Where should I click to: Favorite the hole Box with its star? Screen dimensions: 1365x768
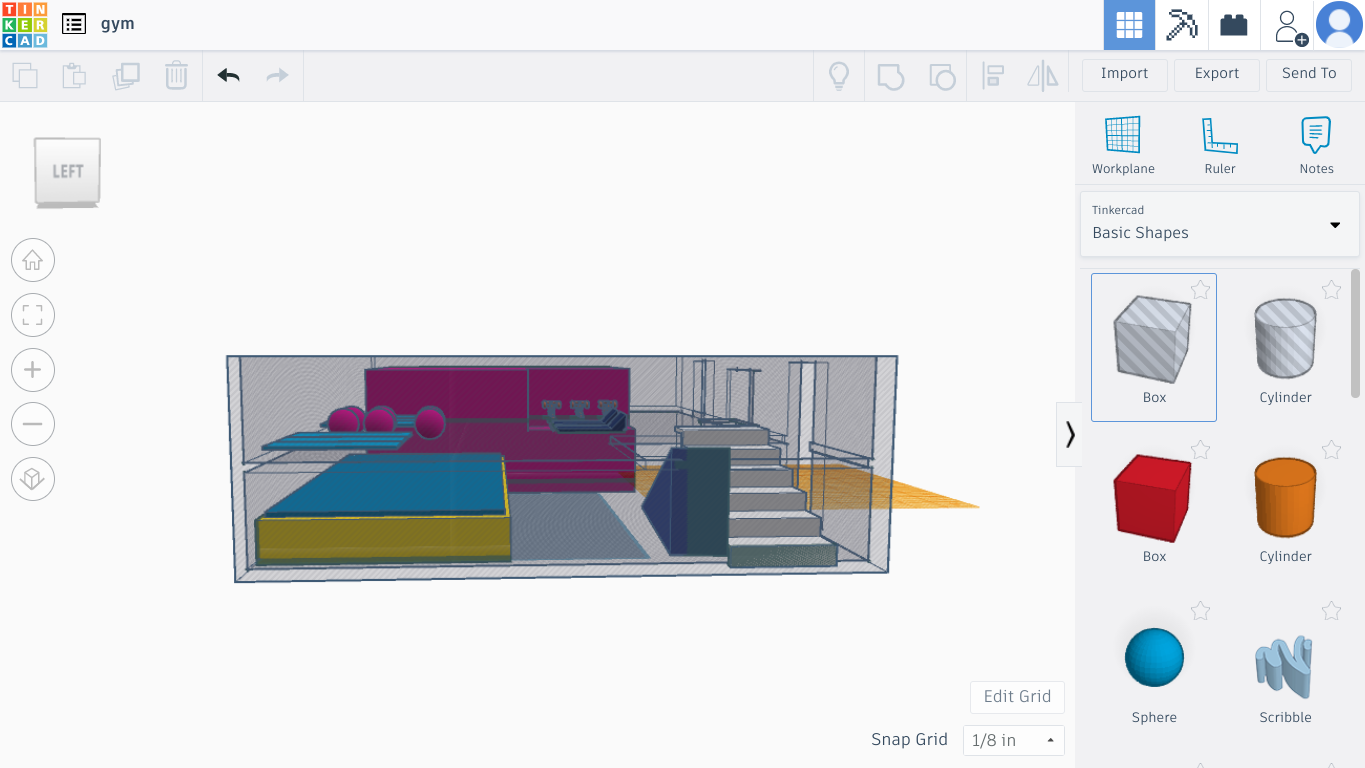(x=1201, y=290)
